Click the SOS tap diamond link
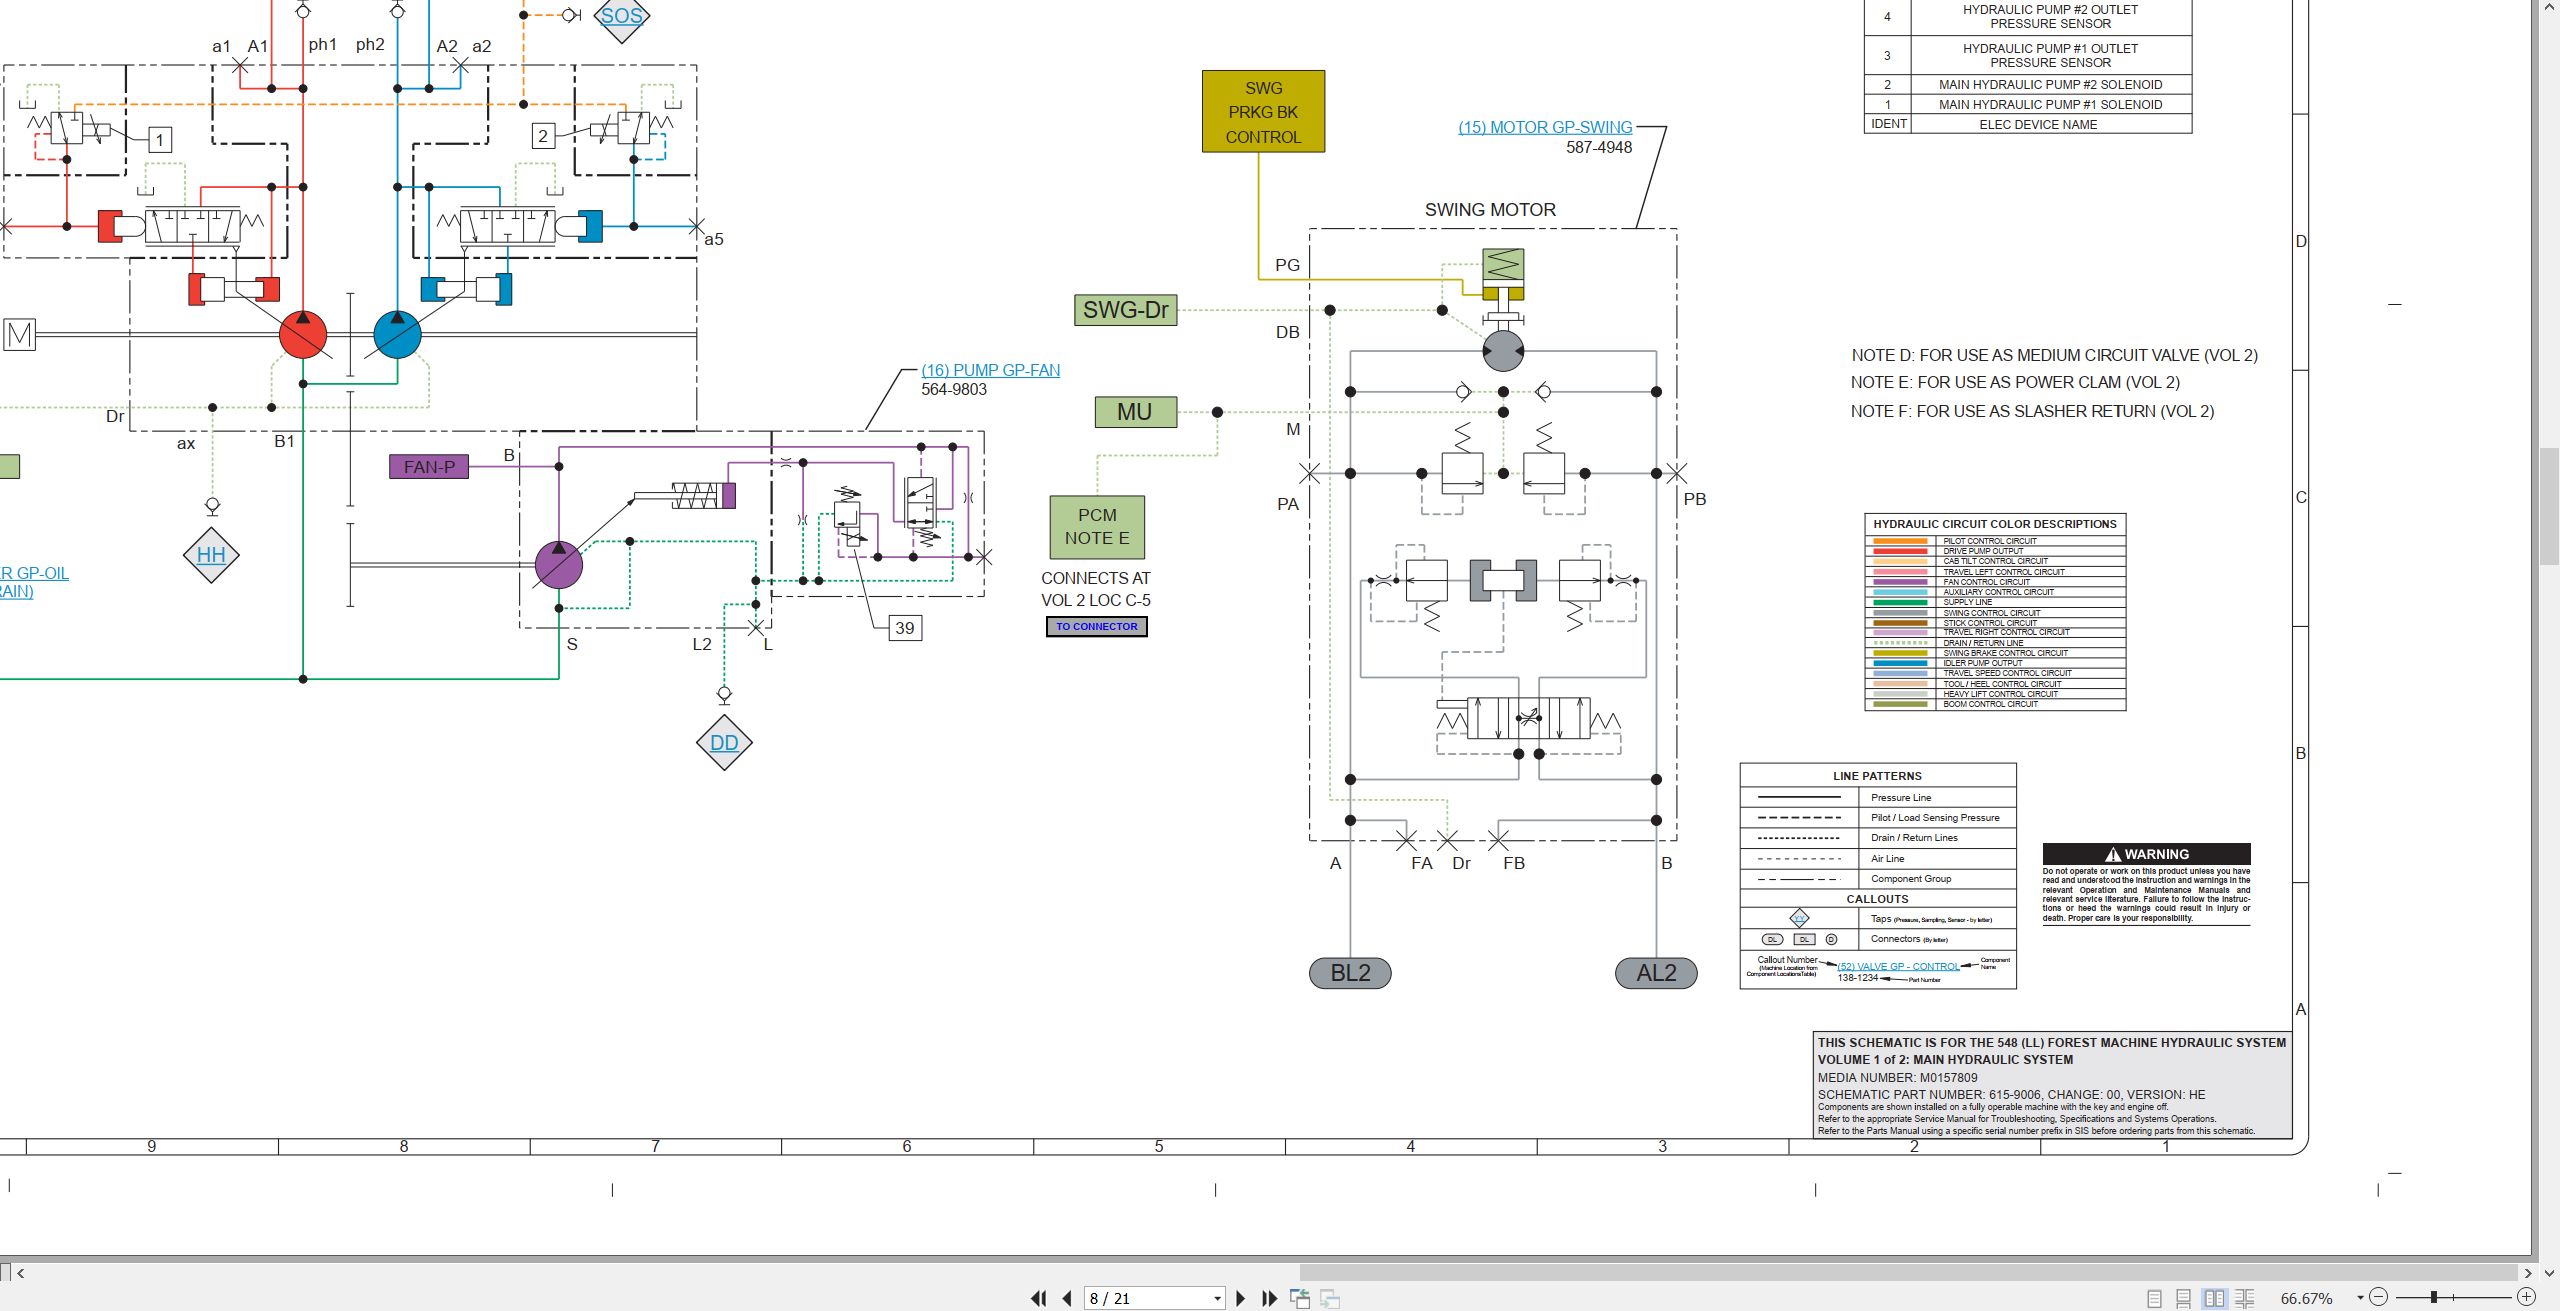This screenshot has width=2560, height=1311. point(621,16)
